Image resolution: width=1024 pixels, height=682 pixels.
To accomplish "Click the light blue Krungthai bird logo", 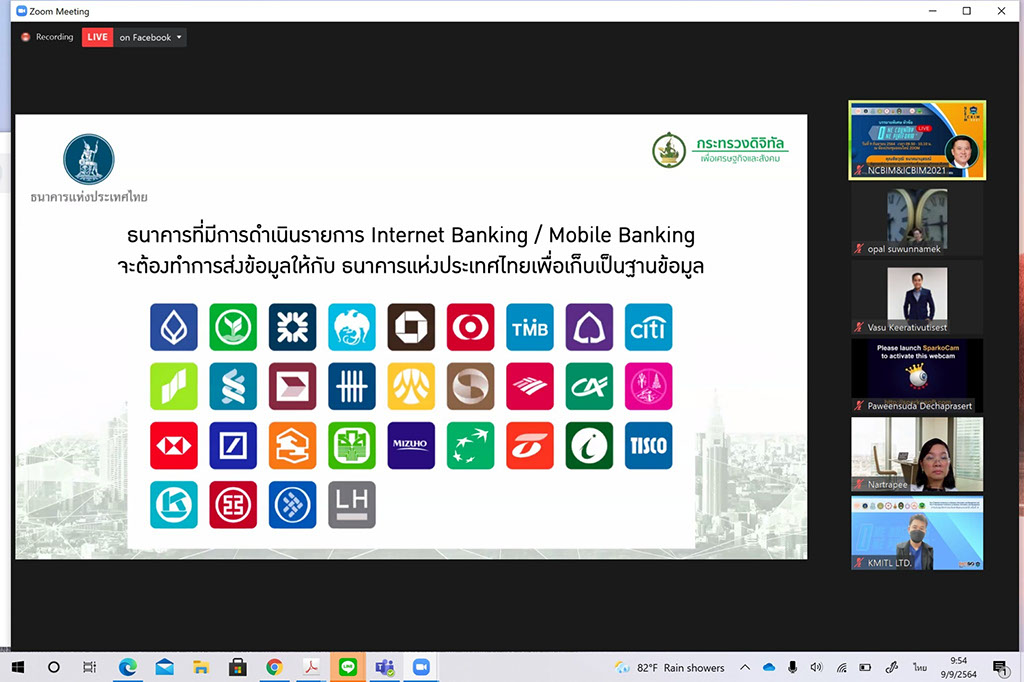I will (x=352, y=327).
